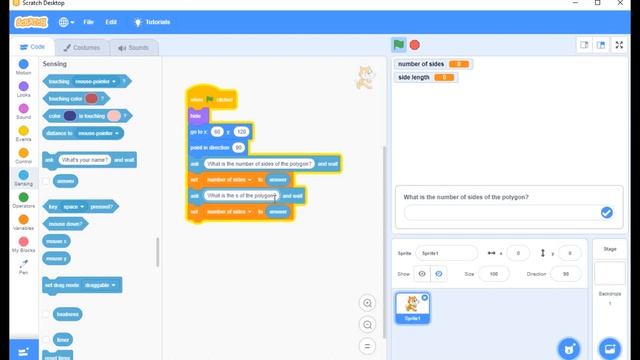Click the sprite Direction field showing 90
Image resolution: width=640 pixels, height=360 pixels.
[x=566, y=274]
